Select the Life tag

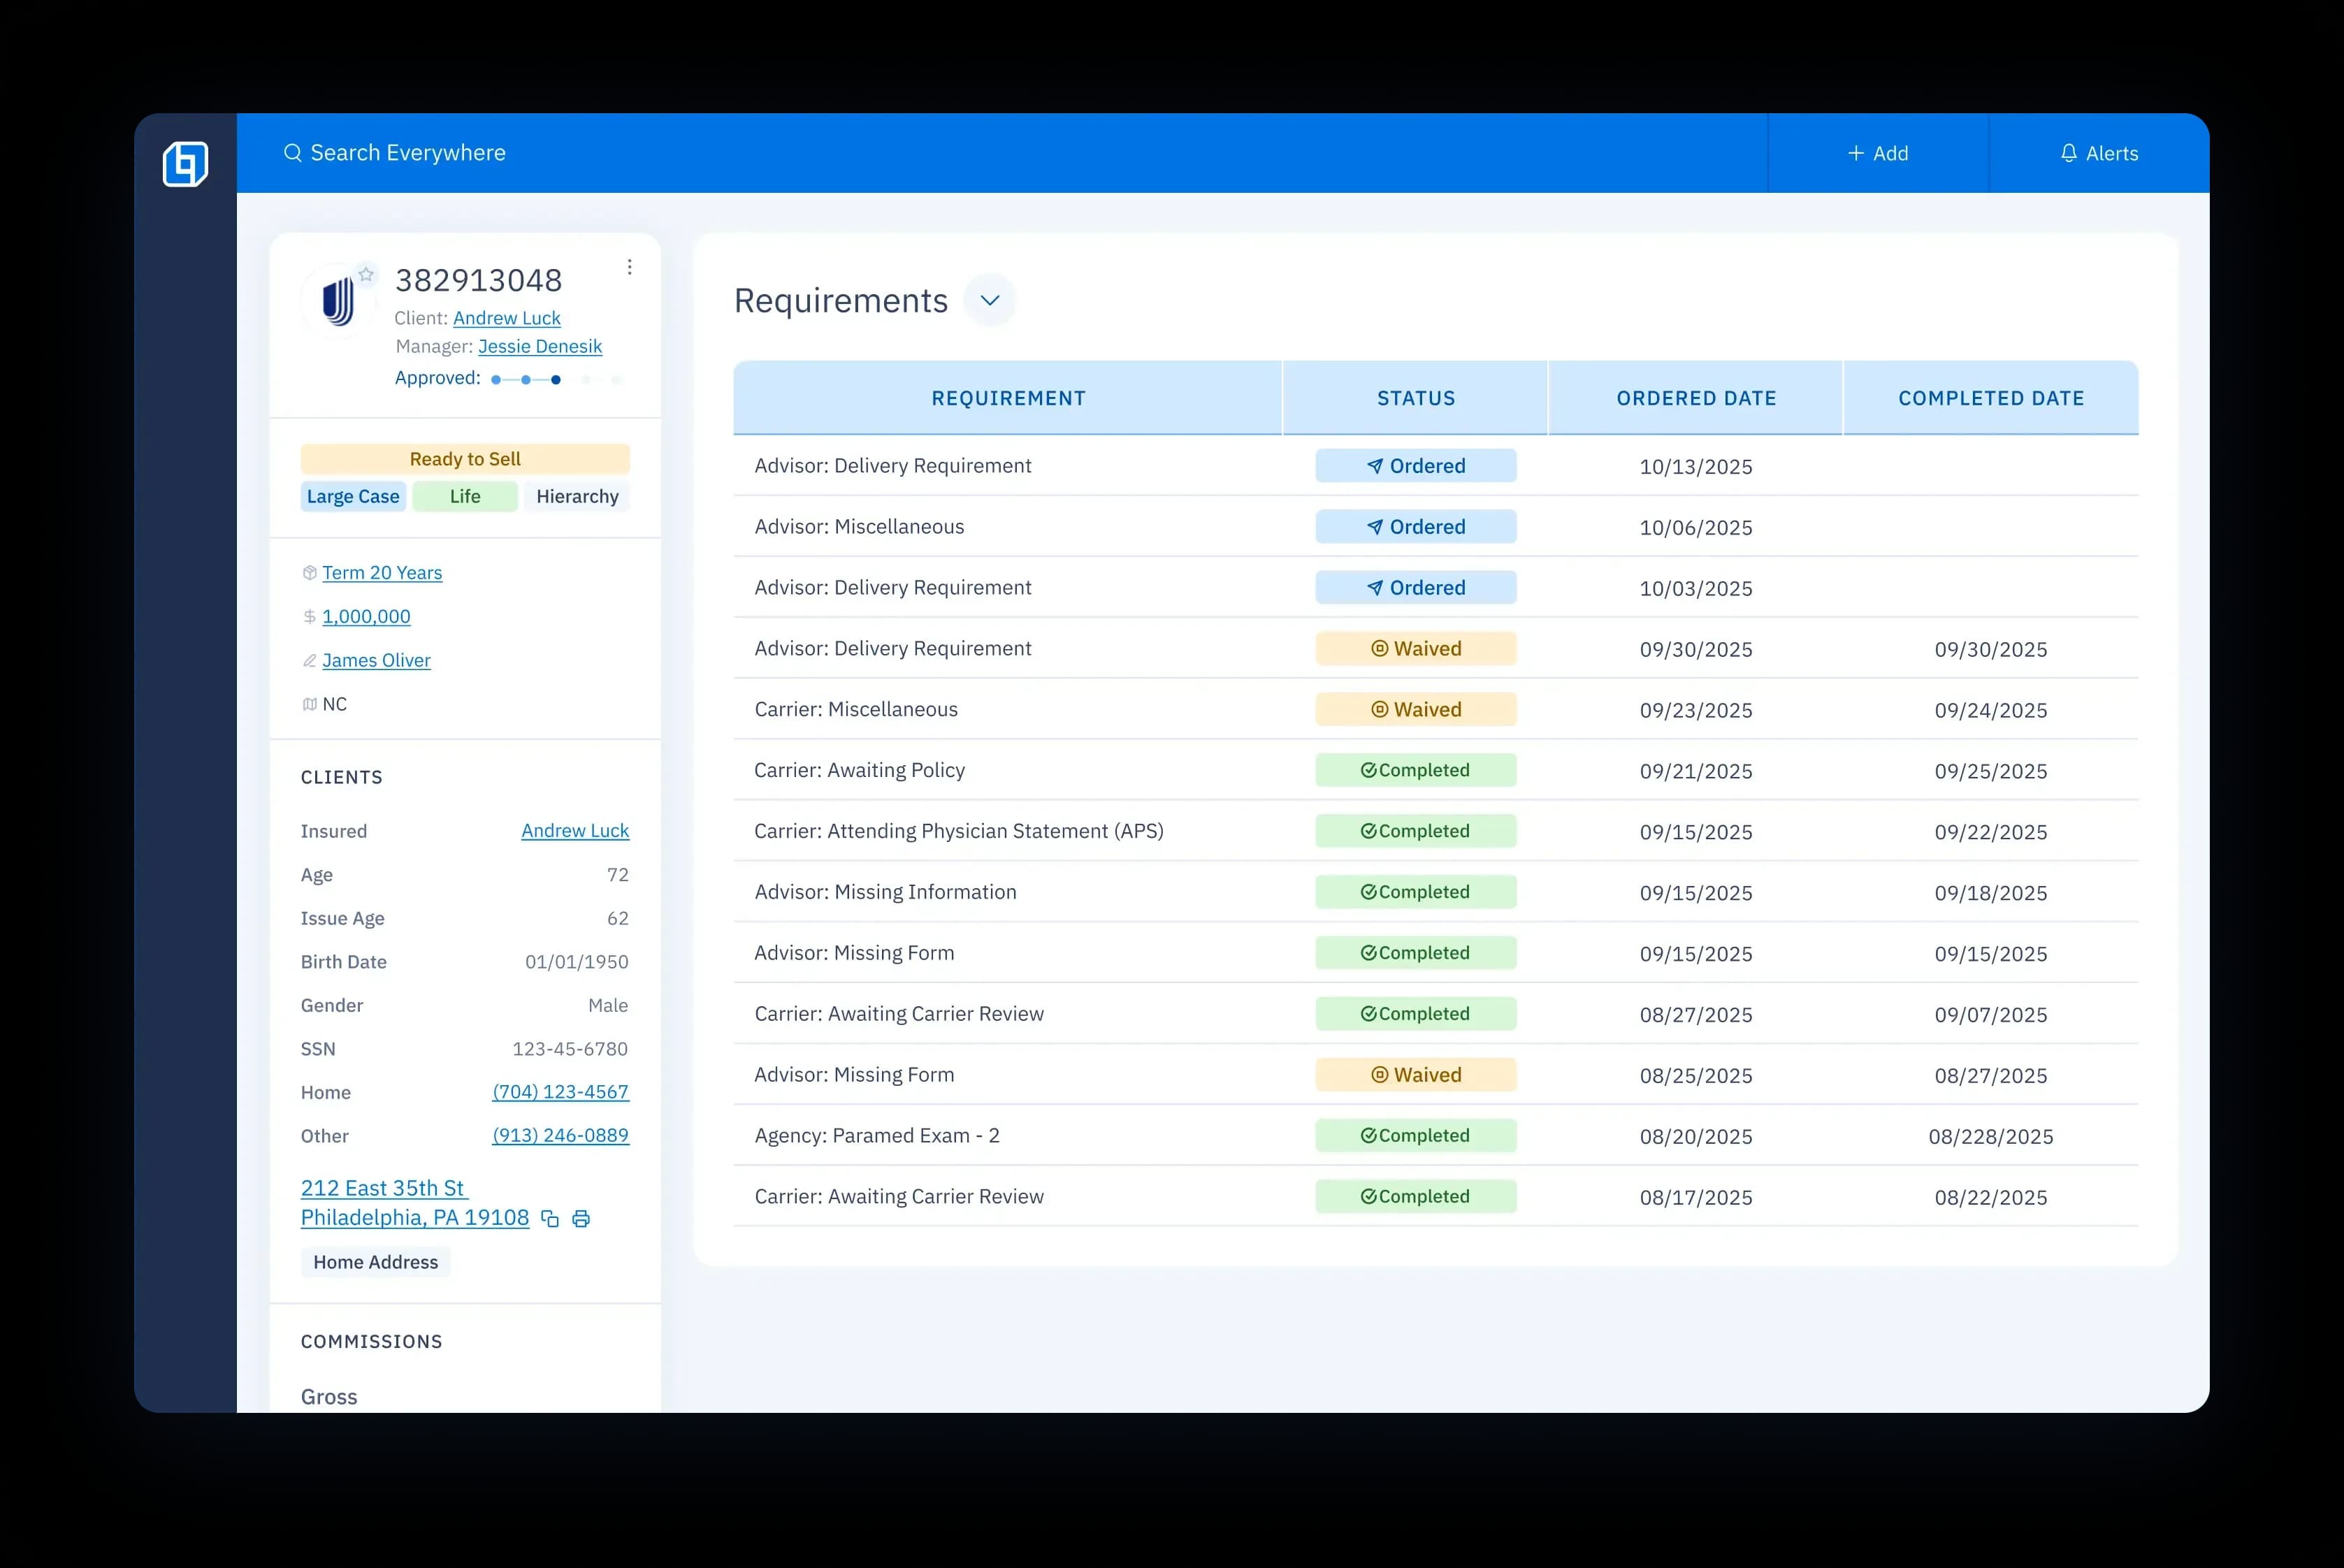point(464,496)
